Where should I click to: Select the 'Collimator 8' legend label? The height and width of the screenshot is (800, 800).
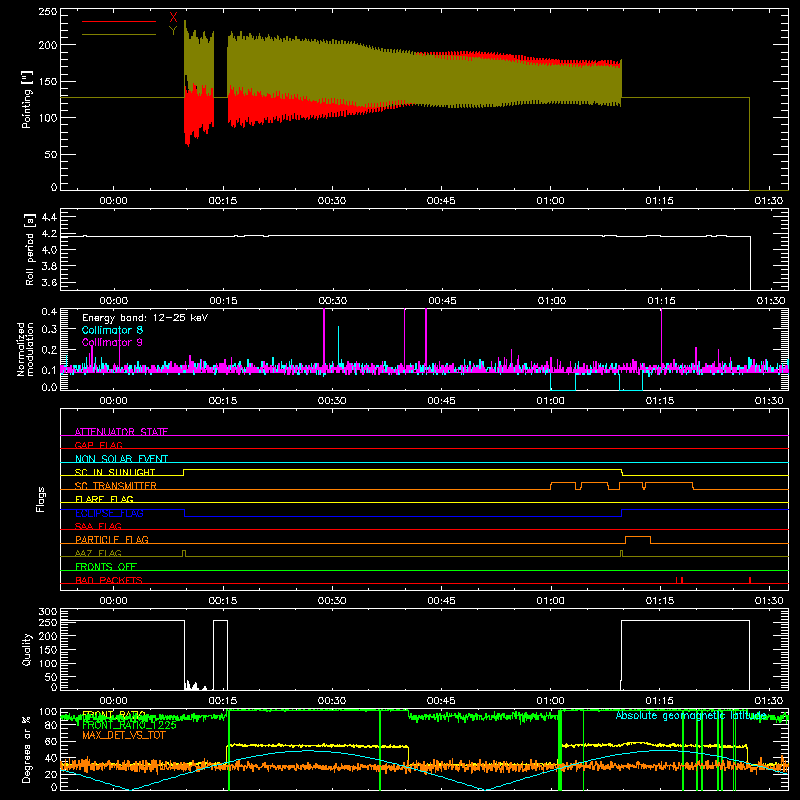coord(112,330)
